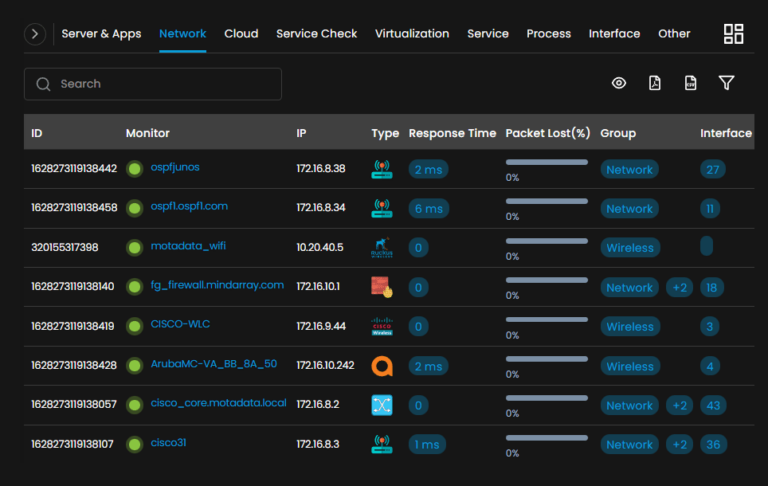The width and height of the screenshot is (768, 486).
Task: Open ArubaMC-VA_BB_BA_50 monitor details
Action: pyautogui.click(x=213, y=365)
